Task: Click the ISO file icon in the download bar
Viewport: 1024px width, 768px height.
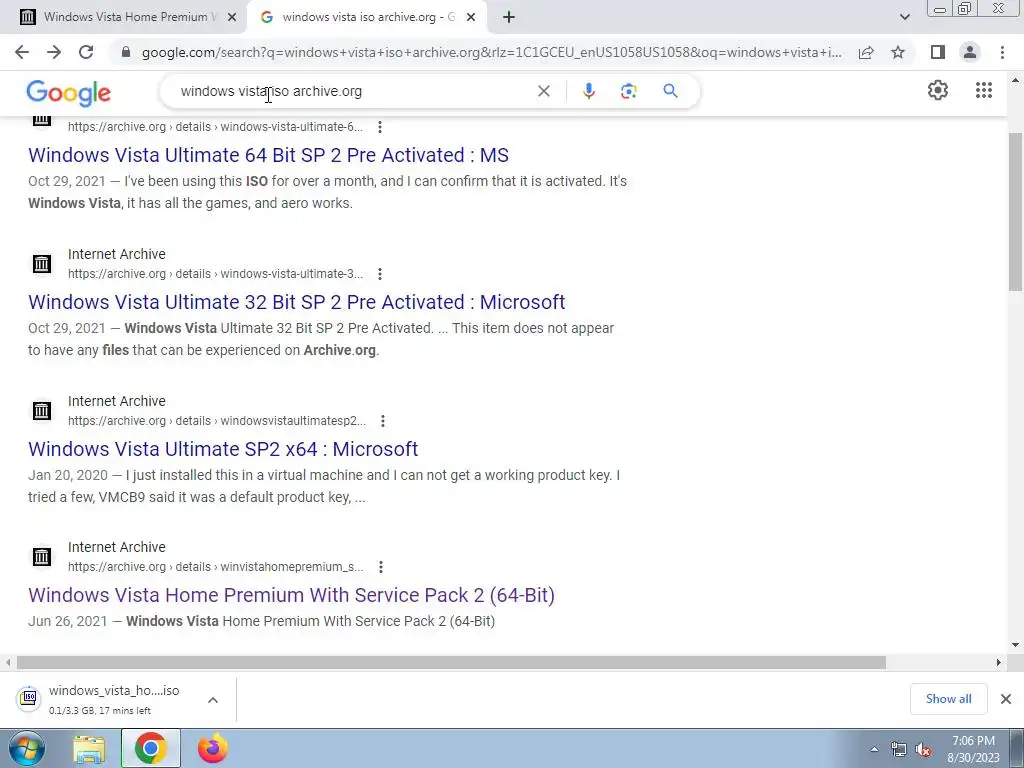Action: coord(29,698)
